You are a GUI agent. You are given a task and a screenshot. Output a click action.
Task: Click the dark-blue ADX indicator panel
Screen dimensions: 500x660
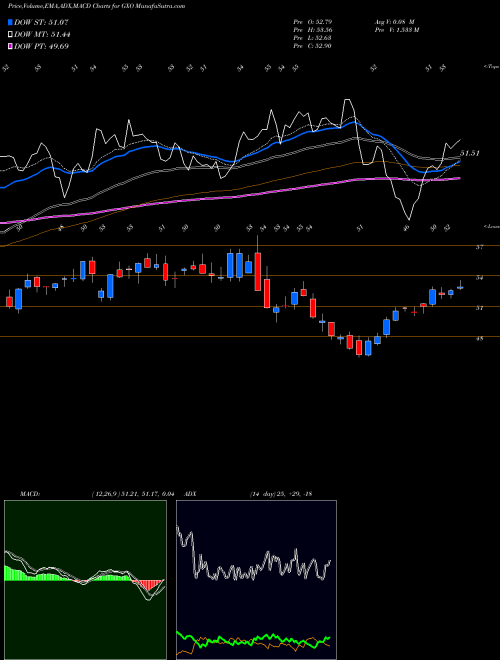[256, 580]
